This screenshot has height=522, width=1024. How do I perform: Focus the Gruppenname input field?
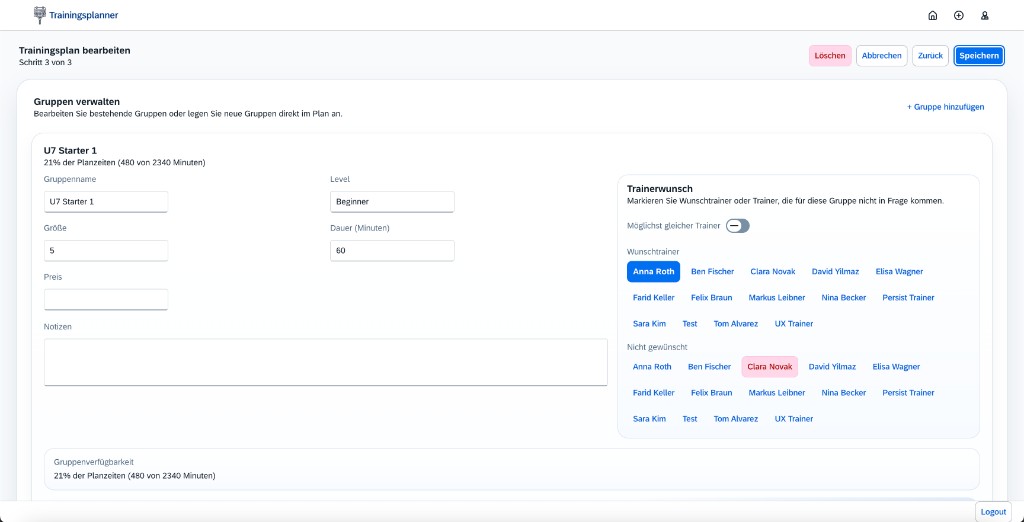(106, 202)
